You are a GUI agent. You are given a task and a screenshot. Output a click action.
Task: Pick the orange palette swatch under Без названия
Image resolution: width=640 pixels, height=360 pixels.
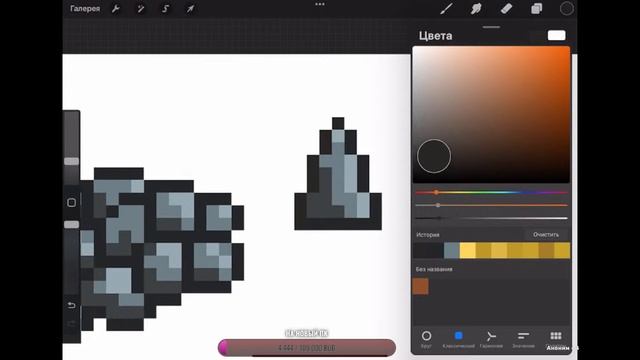tap(420, 286)
